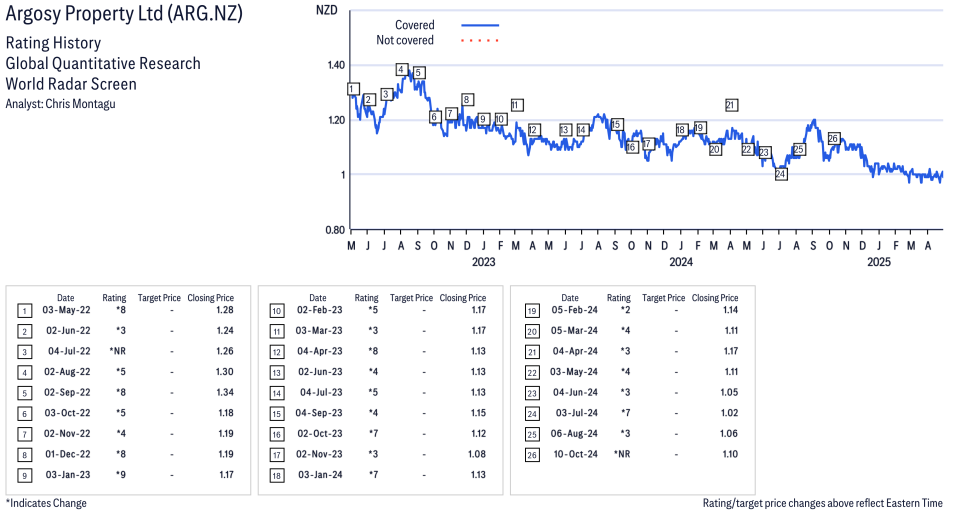Click the date 06-Aug-24 in table
954x510 pixels.
pyautogui.click(x=574, y=434)
